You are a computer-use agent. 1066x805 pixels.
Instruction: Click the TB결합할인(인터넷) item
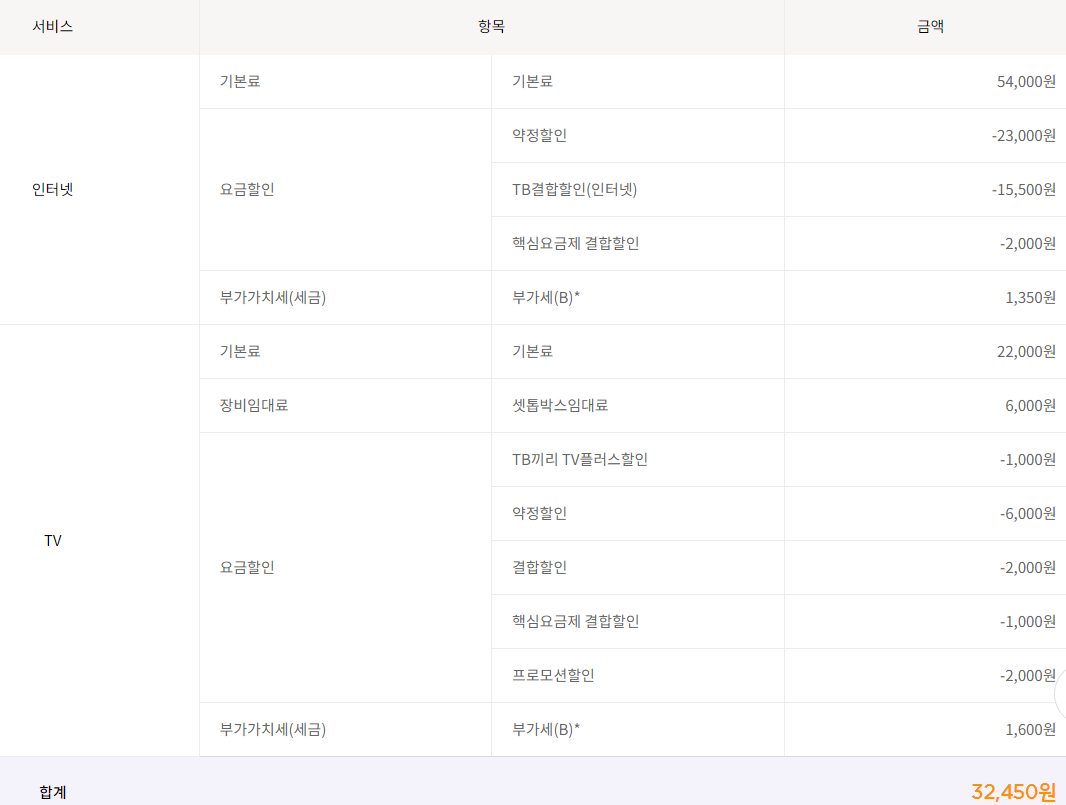point(574,189)
